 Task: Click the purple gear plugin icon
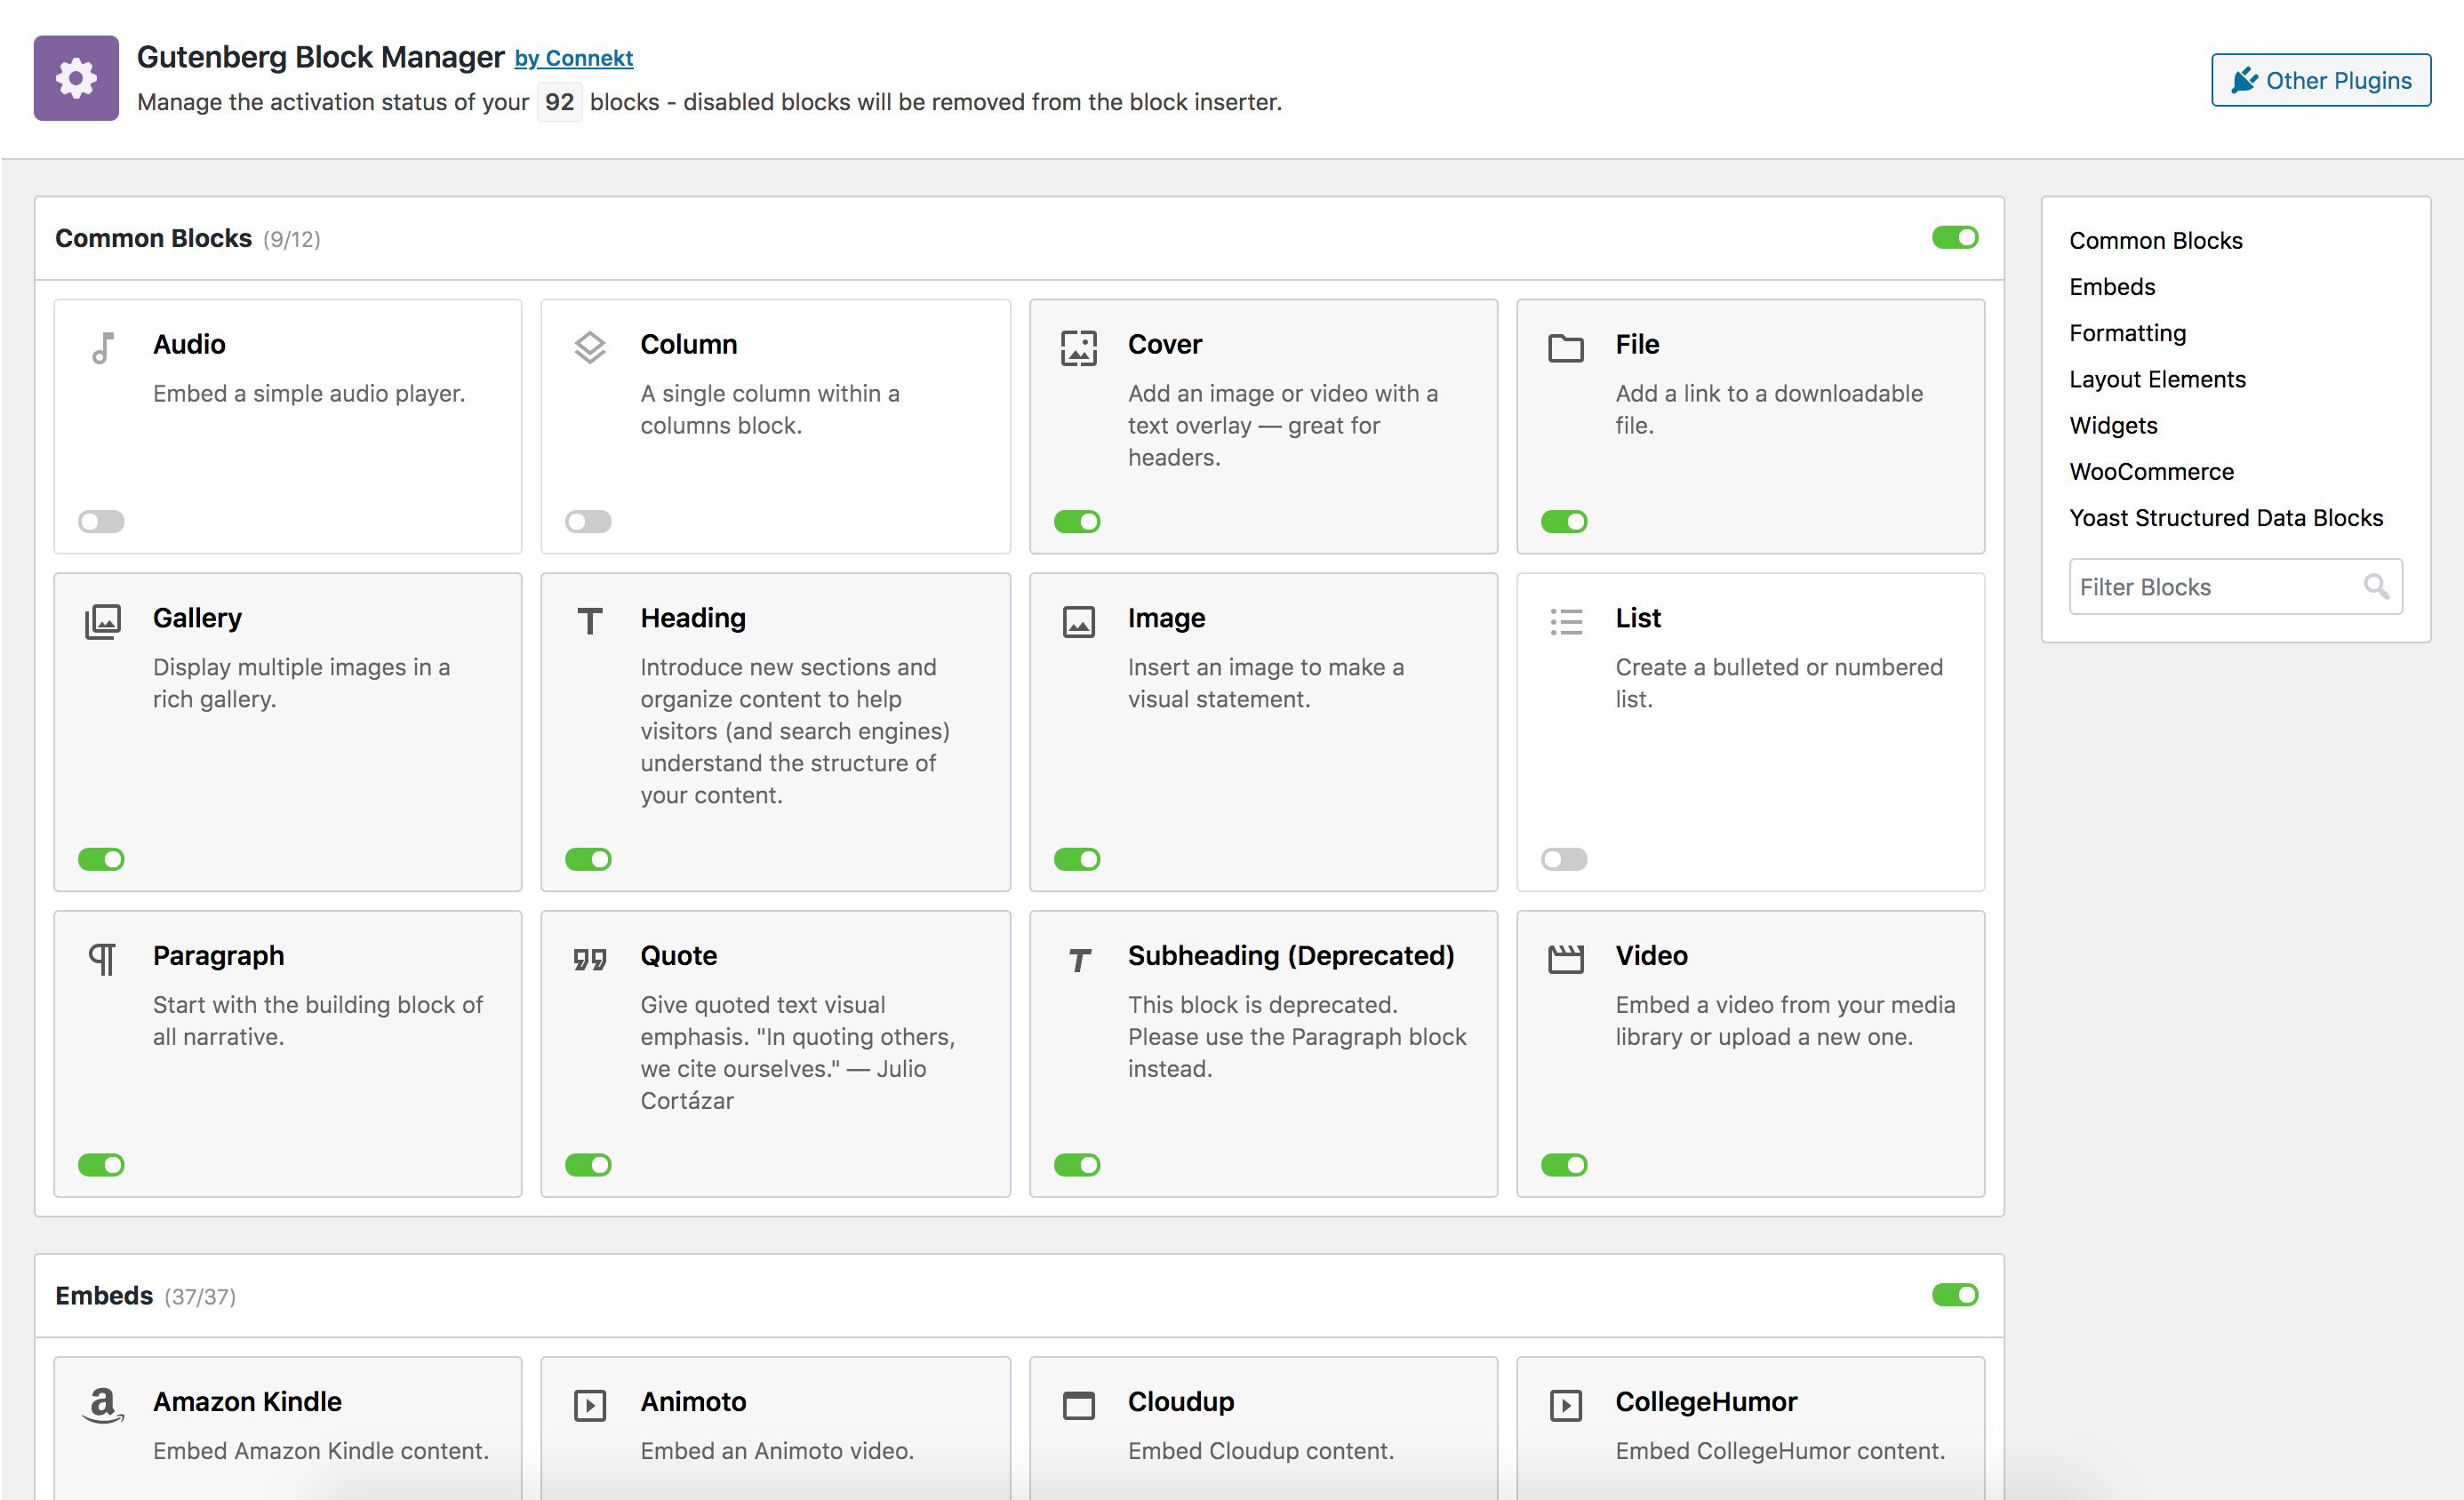76,78
